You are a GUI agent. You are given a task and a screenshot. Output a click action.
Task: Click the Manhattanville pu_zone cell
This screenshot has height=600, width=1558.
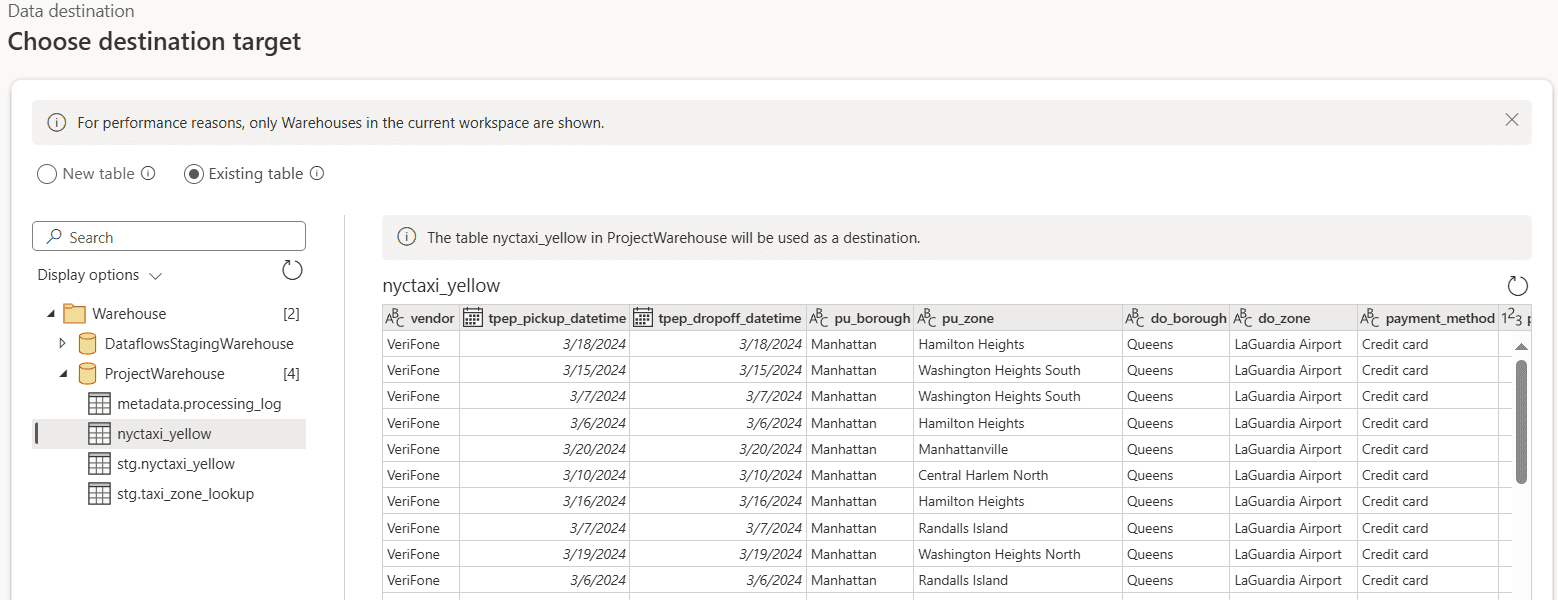point(1018,449)
